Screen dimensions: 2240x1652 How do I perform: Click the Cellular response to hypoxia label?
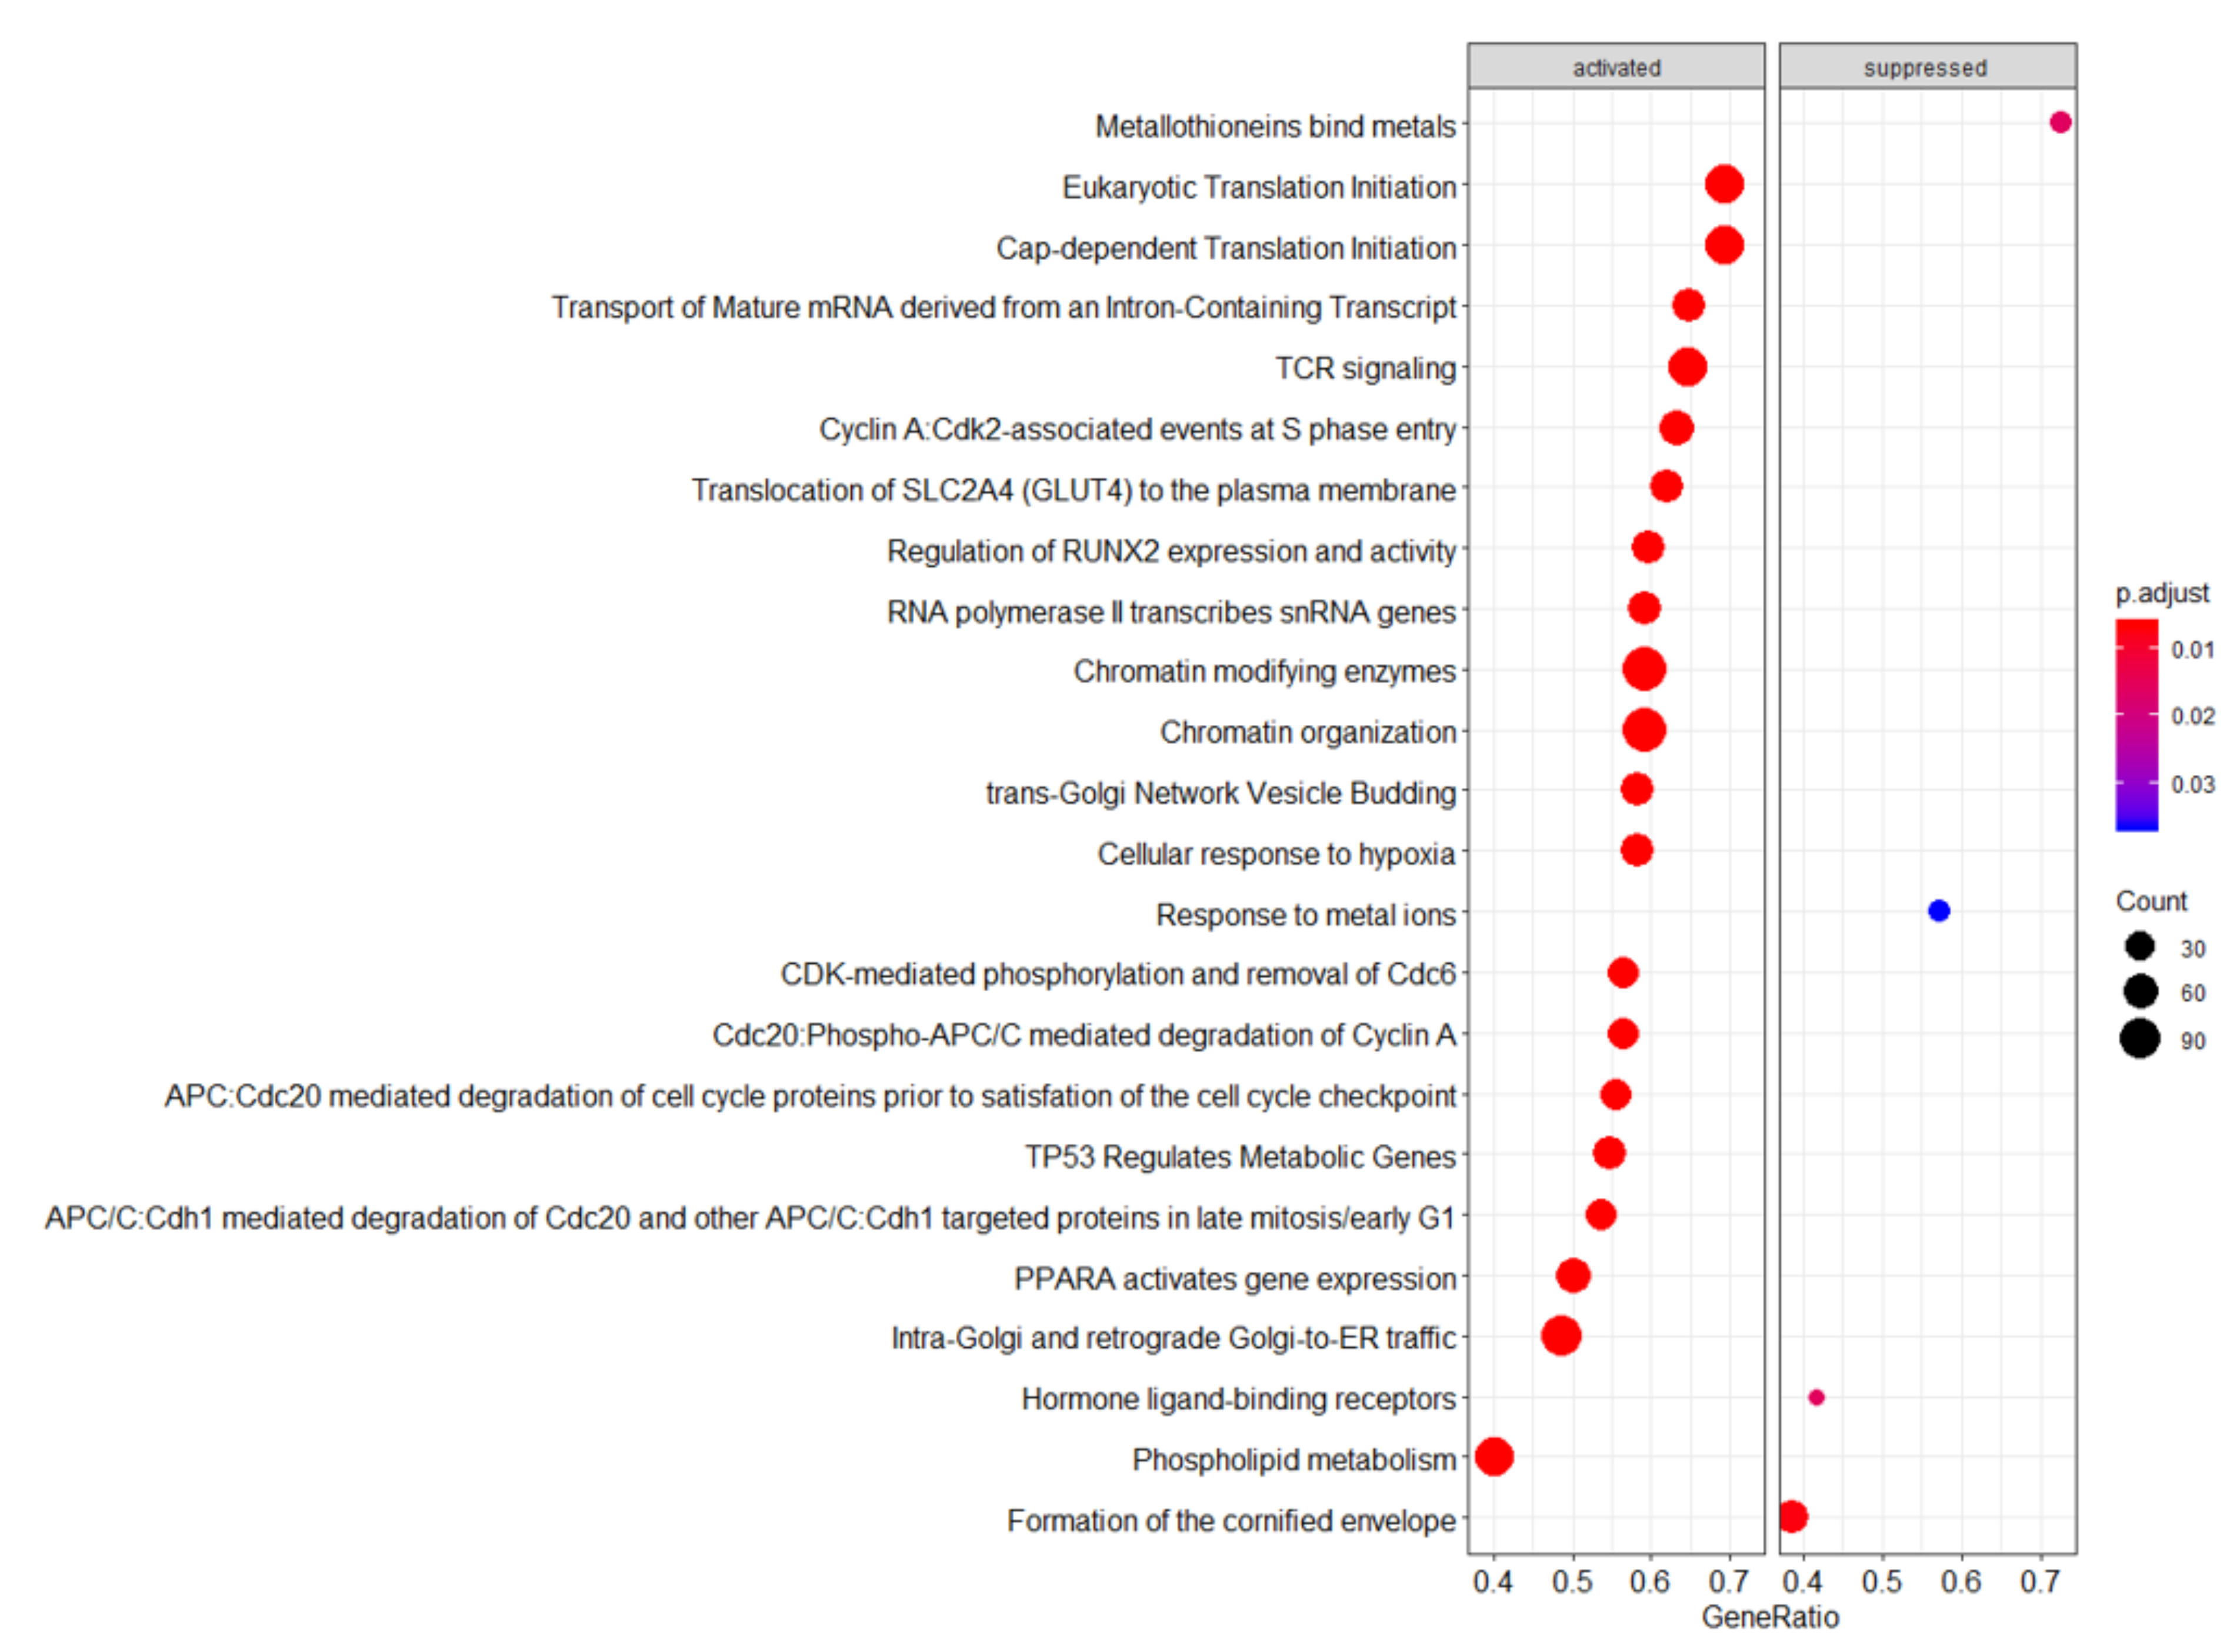(1276, 854)
